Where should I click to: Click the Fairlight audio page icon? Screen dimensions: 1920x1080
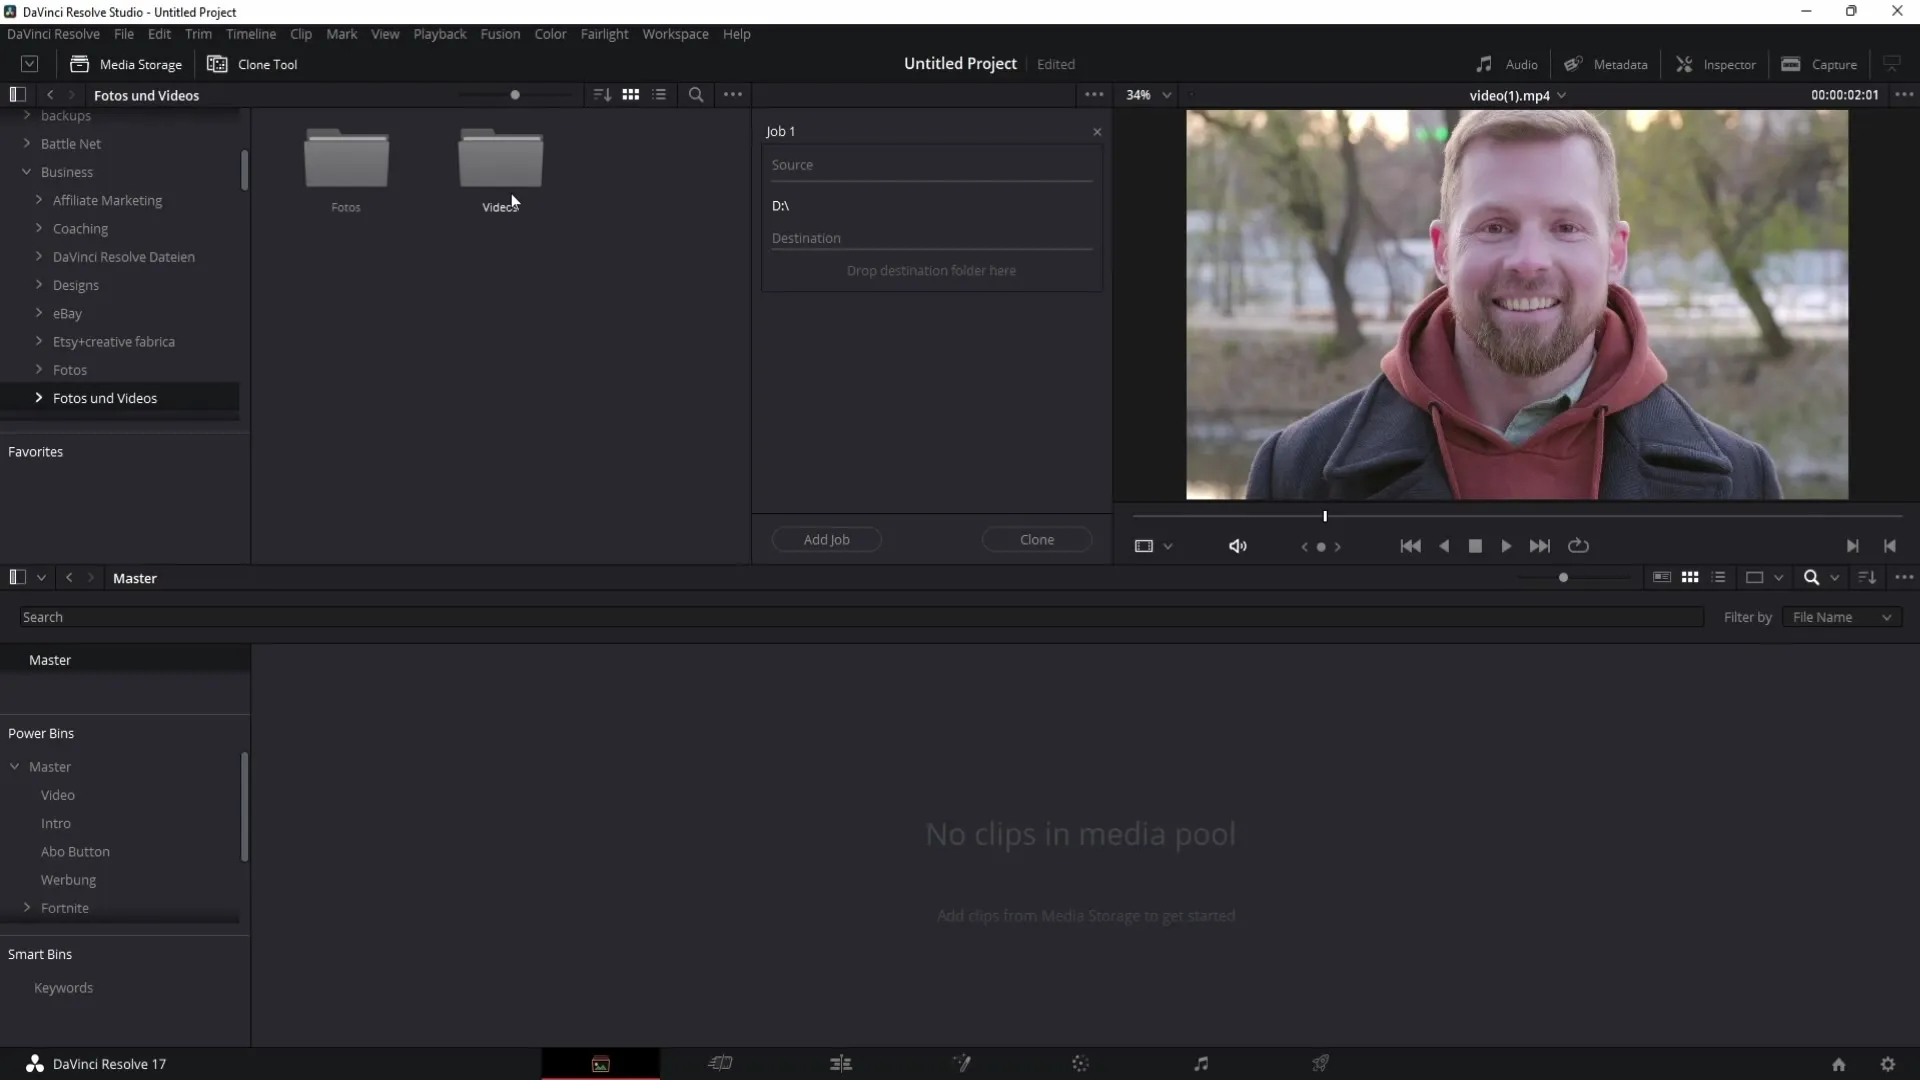point(1201,1063)
